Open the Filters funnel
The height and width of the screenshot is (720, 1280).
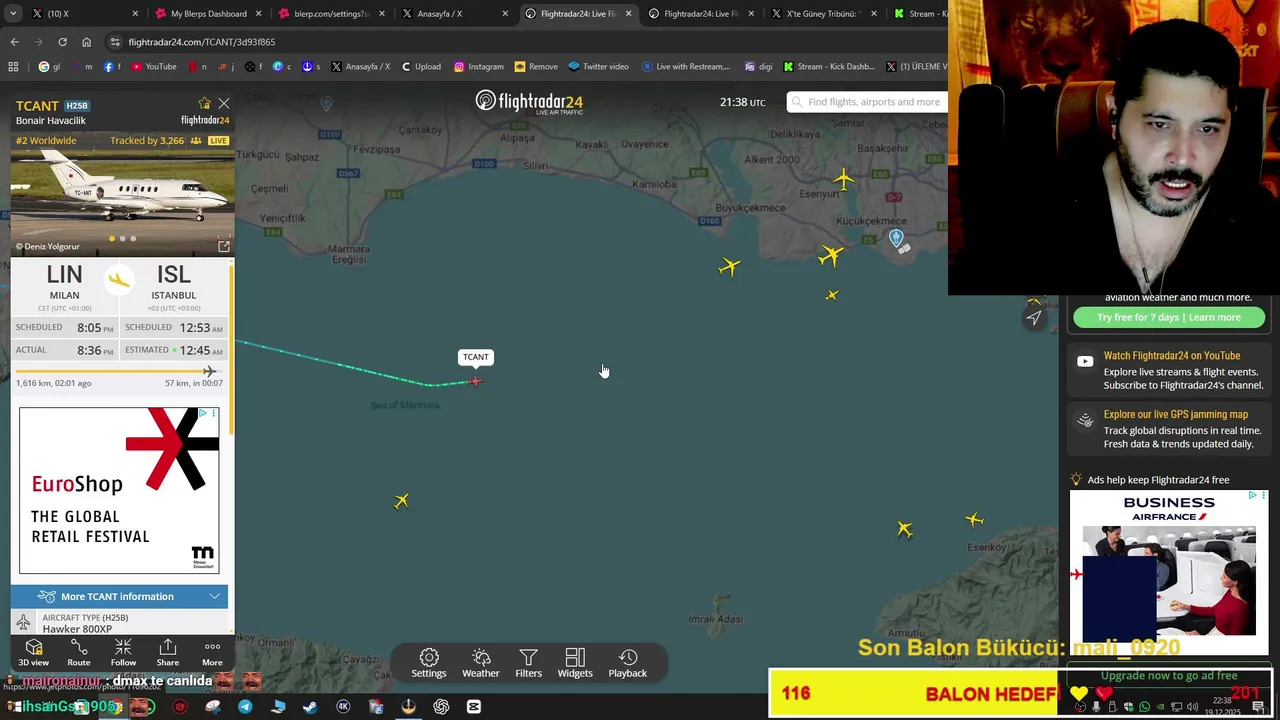click(x=528, y=663)
